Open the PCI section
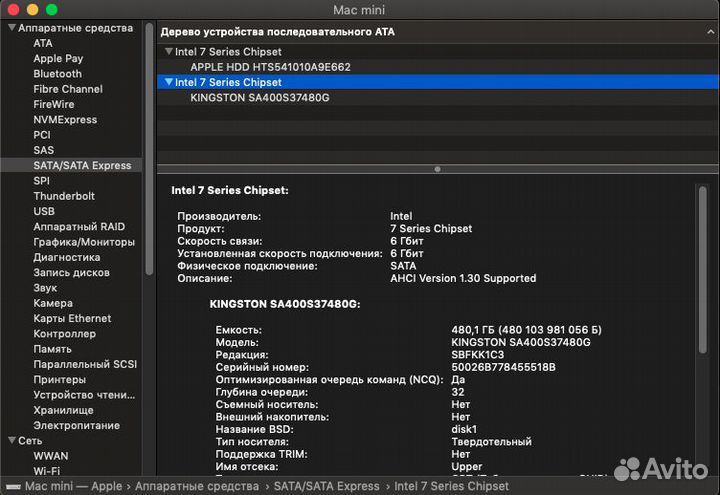 pos(42,135)
